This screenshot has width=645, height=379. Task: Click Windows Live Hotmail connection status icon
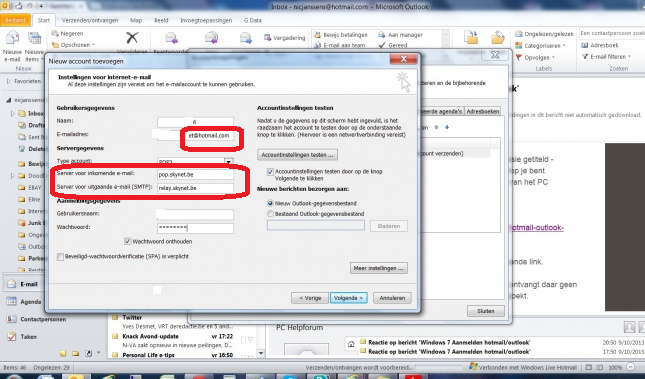tap(473, 367)
